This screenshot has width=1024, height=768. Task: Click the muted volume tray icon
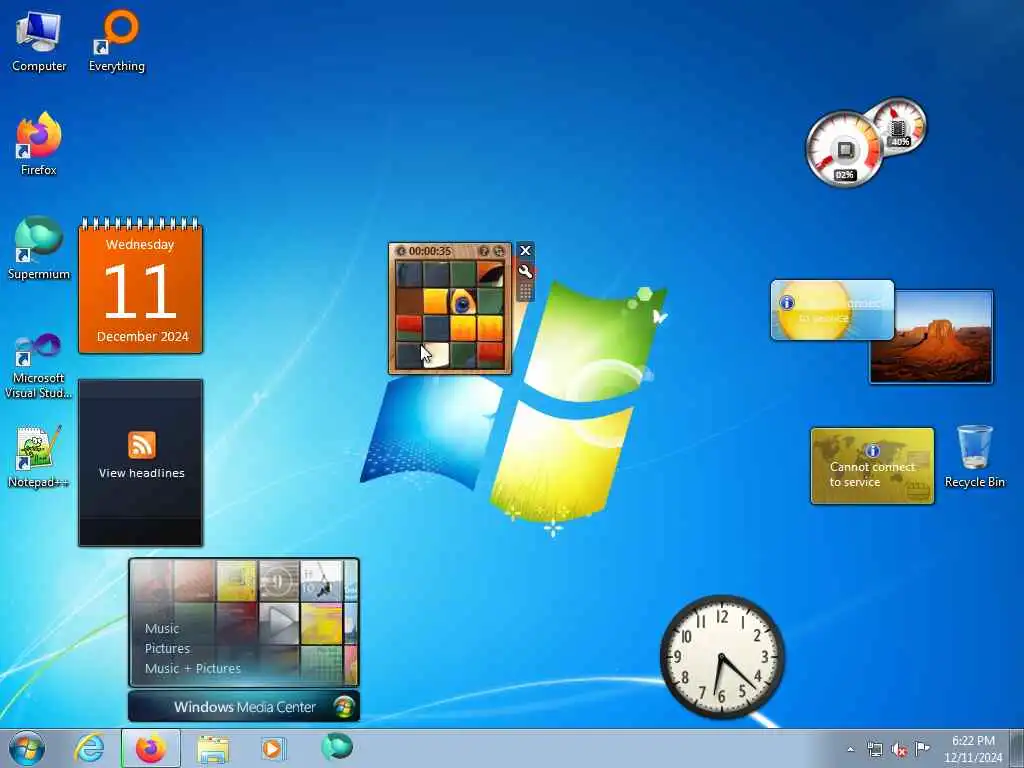point(899,749)
